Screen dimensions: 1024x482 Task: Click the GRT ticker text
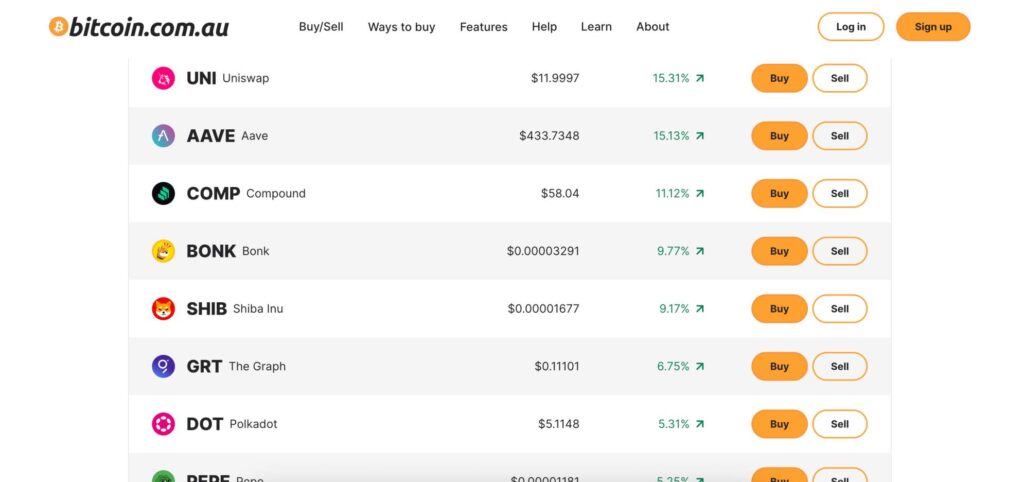tap(204, 366)
